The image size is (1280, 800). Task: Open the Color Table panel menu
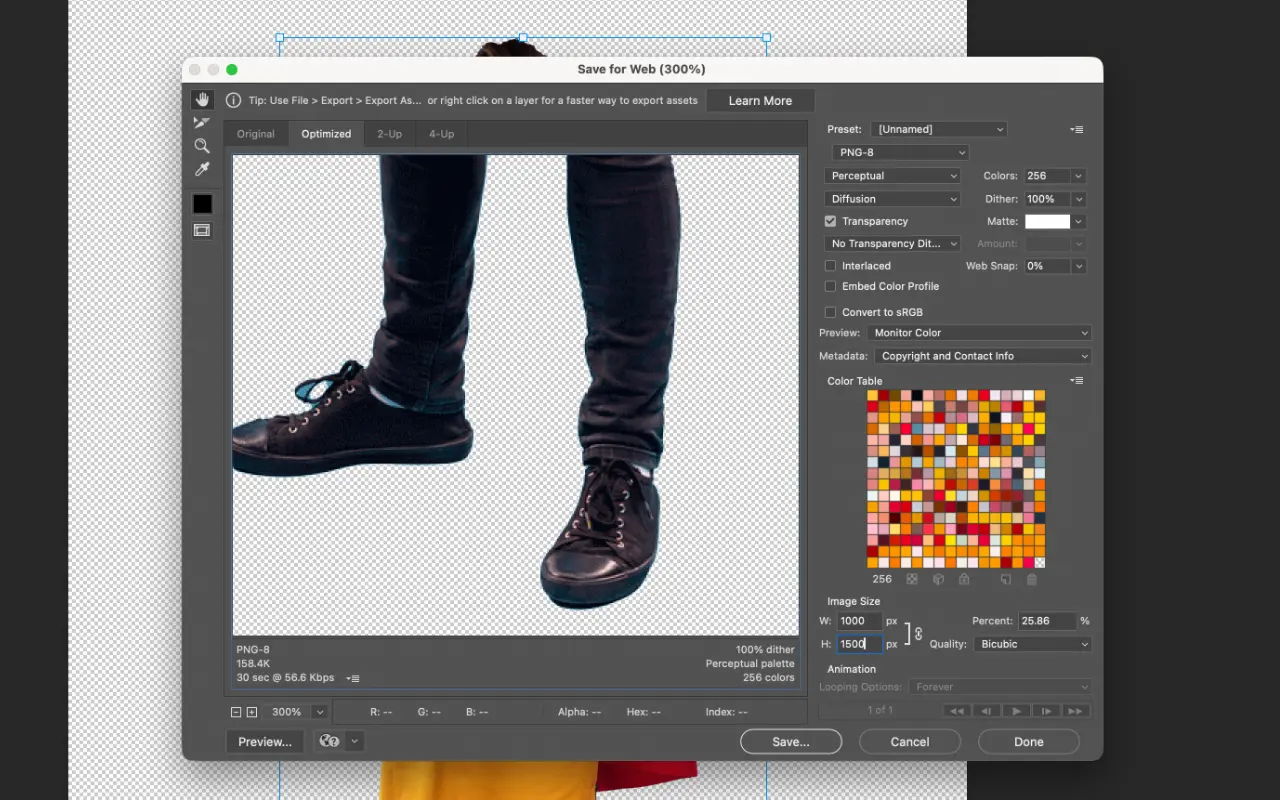point(1077,381)
